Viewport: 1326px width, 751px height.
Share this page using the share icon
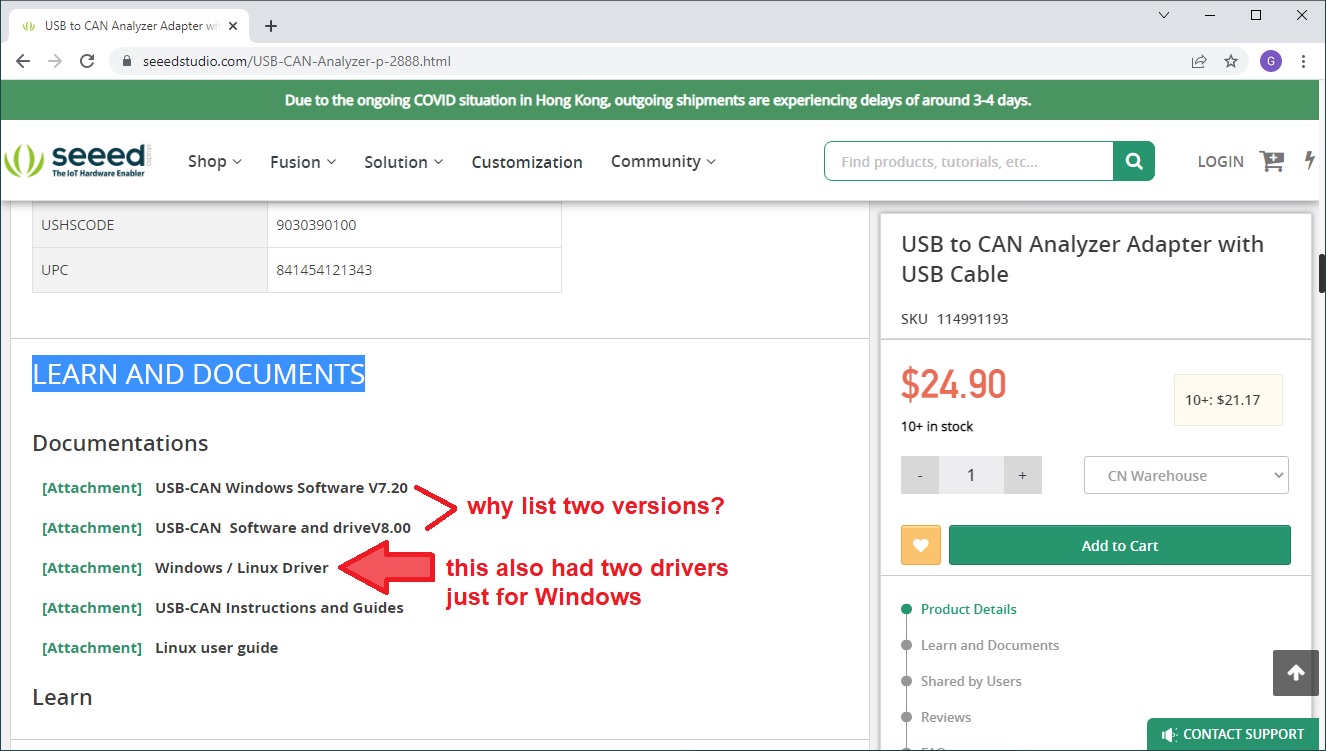pyautogui.click(x=1198, y=61)
